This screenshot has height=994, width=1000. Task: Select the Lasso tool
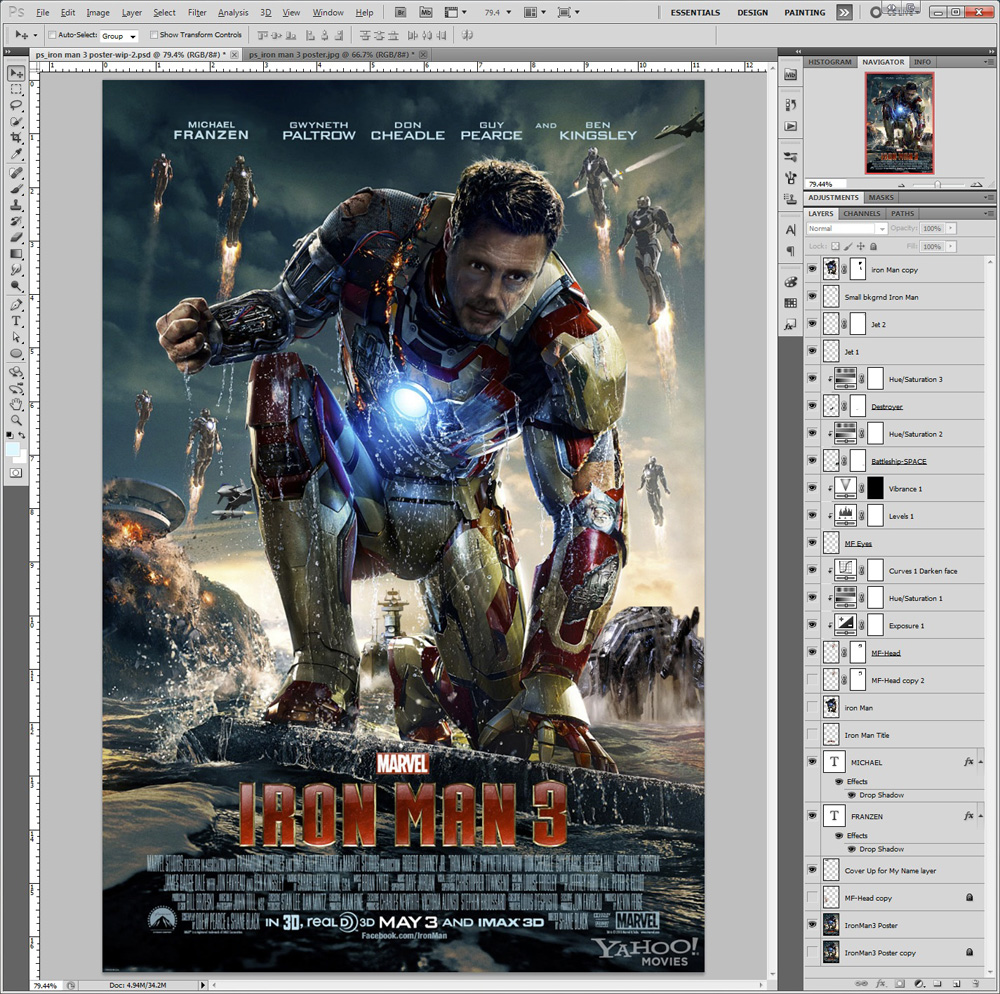(16, 105)
